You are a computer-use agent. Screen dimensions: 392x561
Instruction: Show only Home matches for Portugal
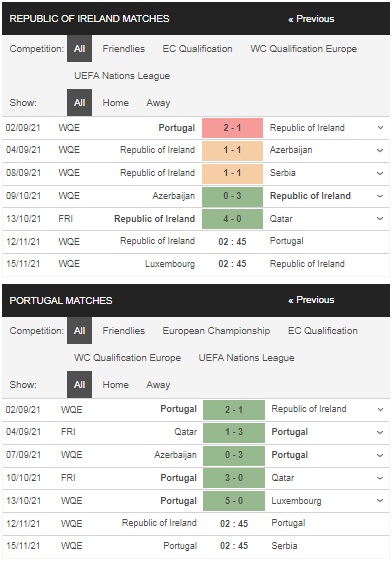click(x=116, y=385)
